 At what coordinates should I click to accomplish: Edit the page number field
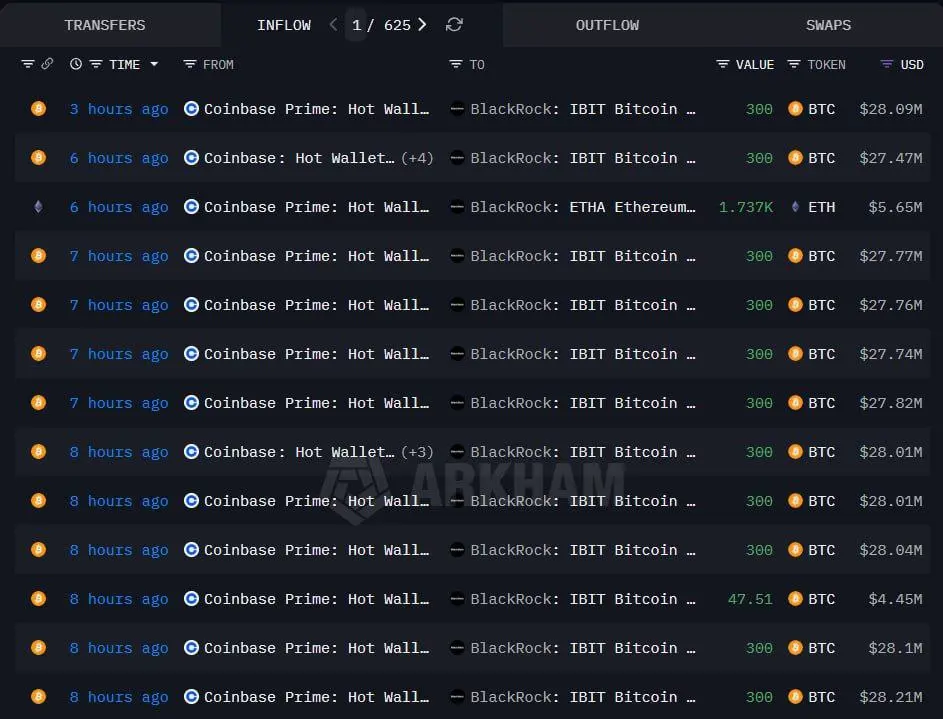tap(356, 25)
